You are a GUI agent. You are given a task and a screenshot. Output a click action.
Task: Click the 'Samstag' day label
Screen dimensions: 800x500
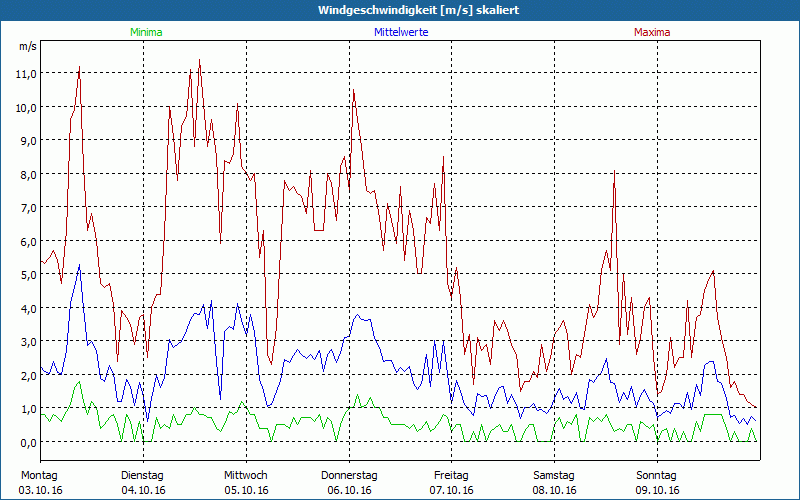[x=554, y=476]
